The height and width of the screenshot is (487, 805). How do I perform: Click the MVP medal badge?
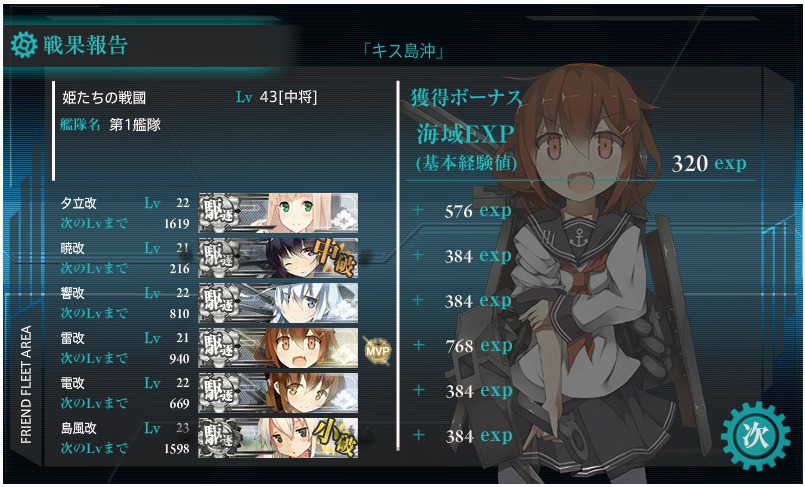377,352
